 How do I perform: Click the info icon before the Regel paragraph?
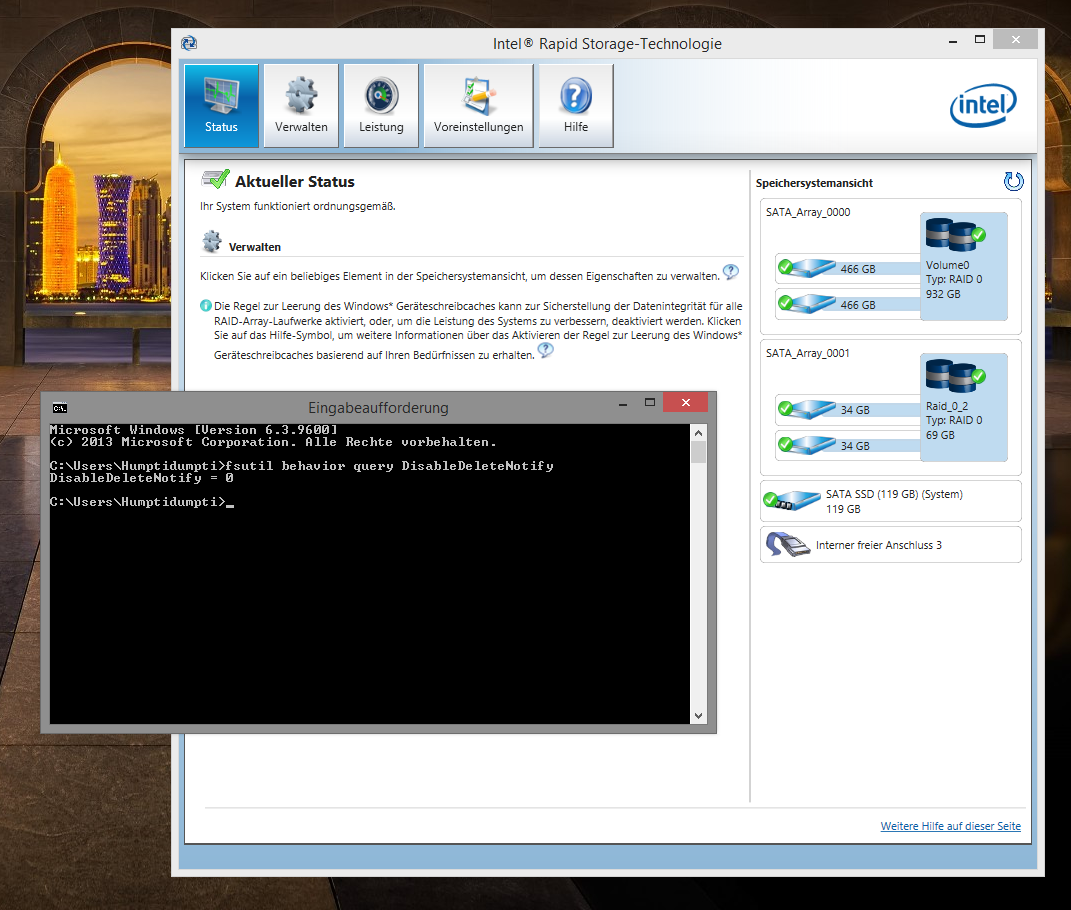[206, 305]
